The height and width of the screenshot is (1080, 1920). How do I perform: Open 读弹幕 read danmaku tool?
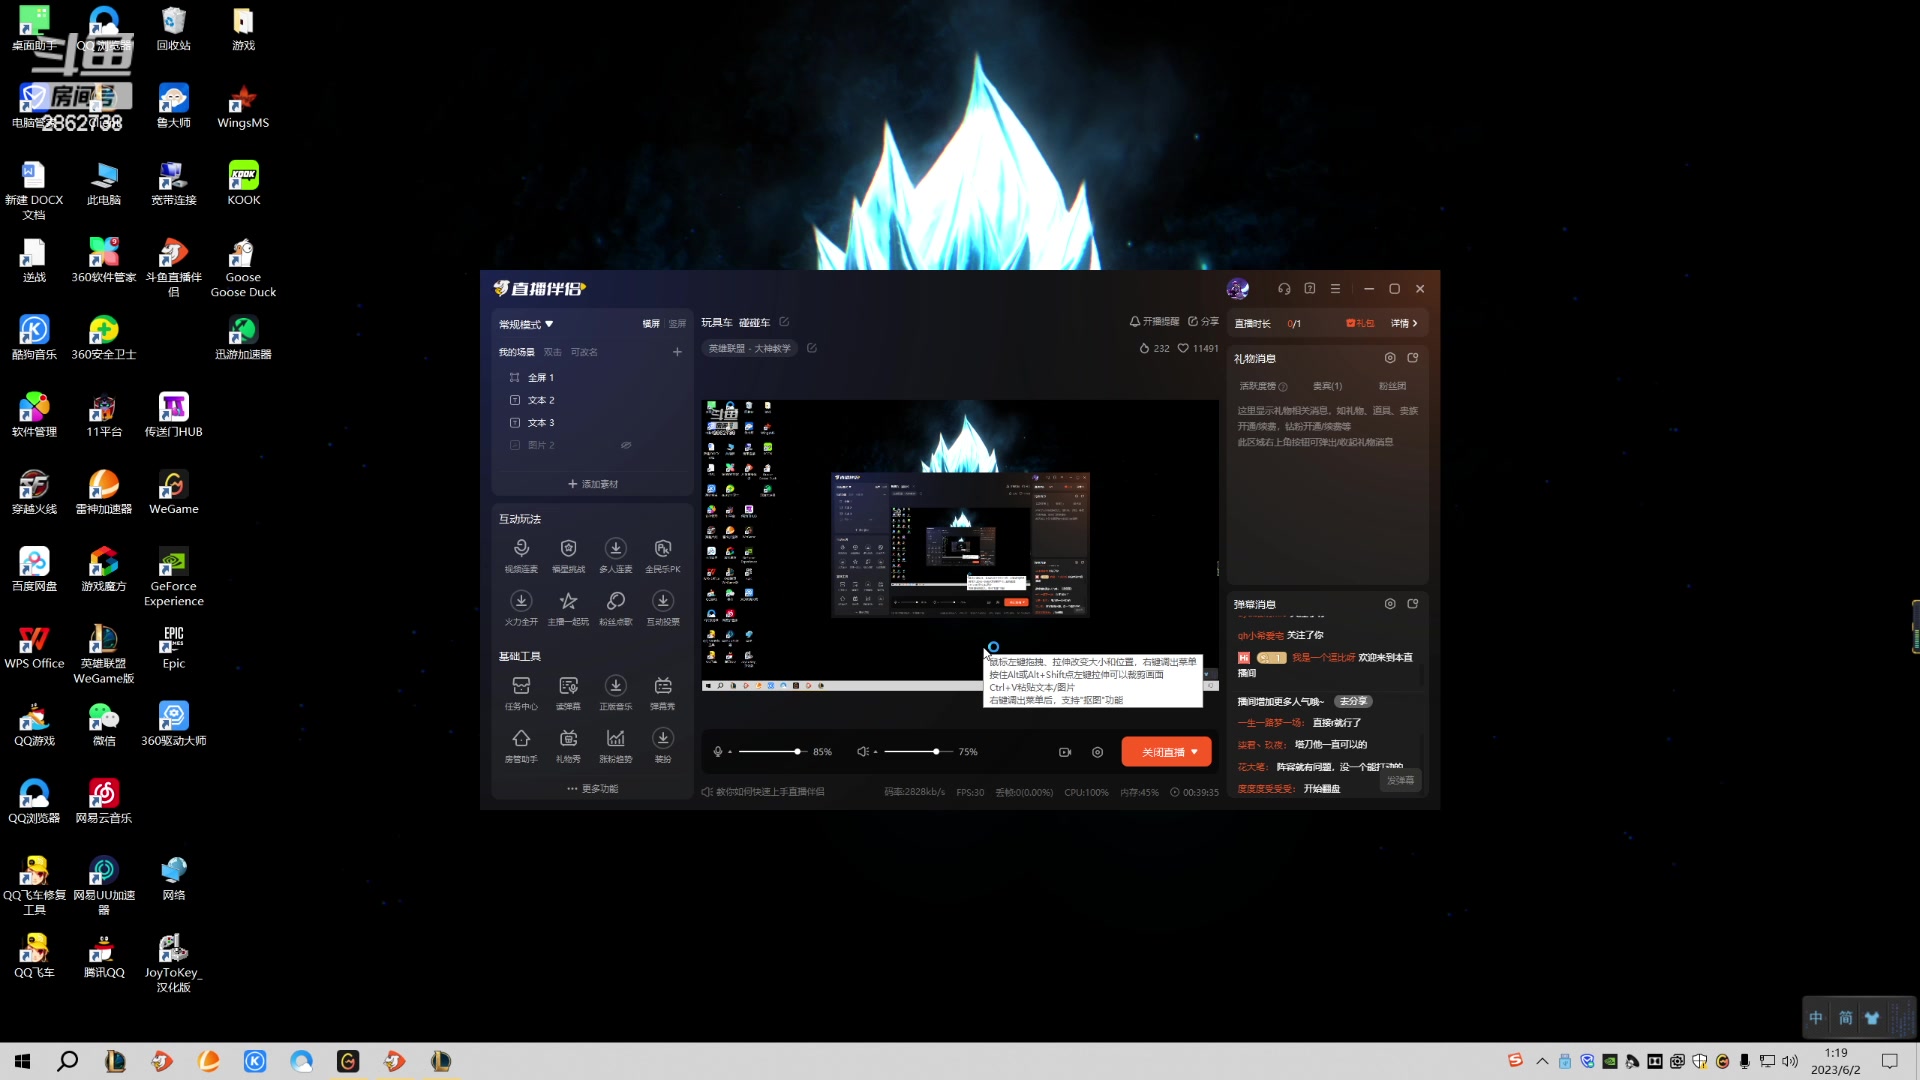568,692
